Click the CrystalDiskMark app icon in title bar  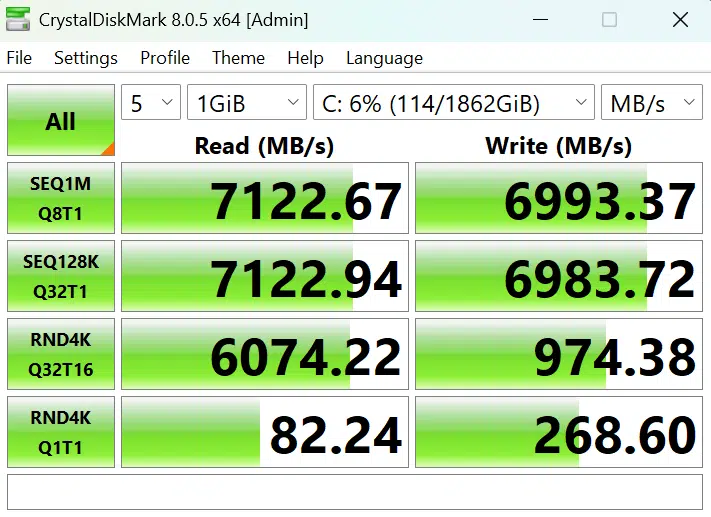click(18, 20)
